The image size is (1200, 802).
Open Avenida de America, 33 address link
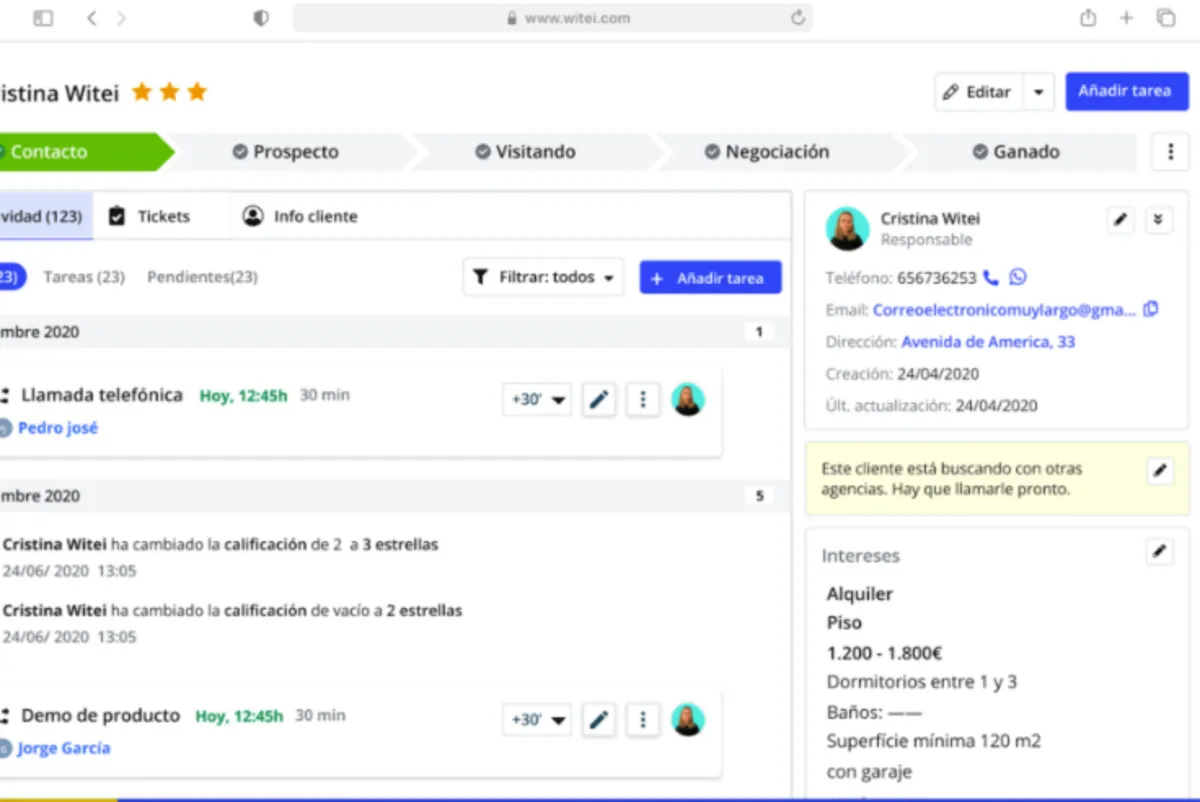tap(988, 342)
